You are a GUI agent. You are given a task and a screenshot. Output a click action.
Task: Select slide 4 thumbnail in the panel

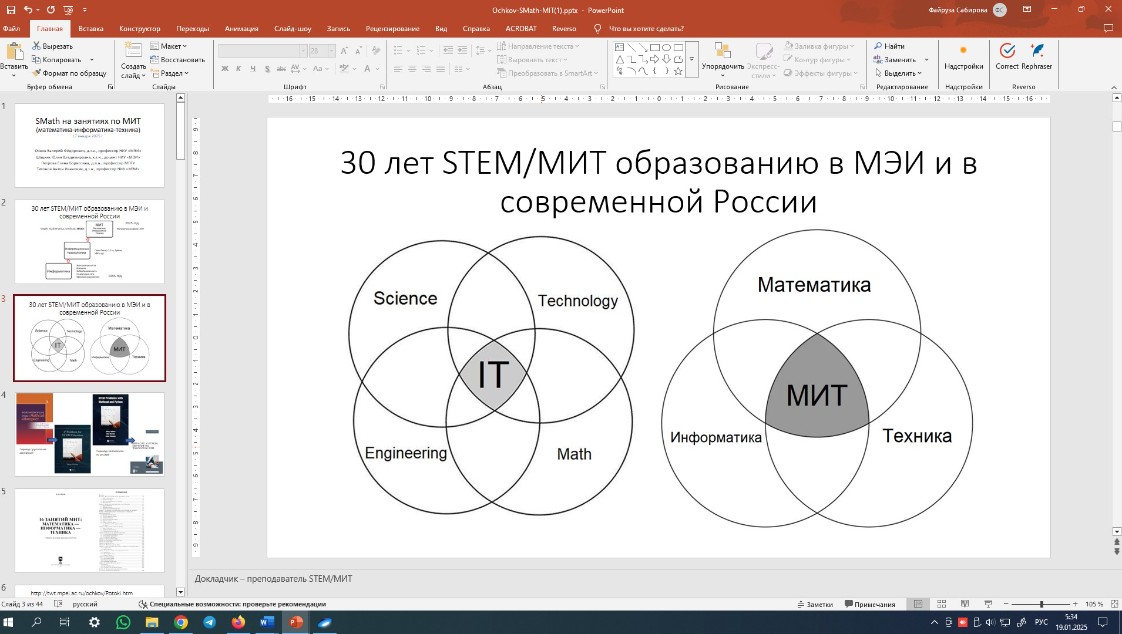pos(90,432)
